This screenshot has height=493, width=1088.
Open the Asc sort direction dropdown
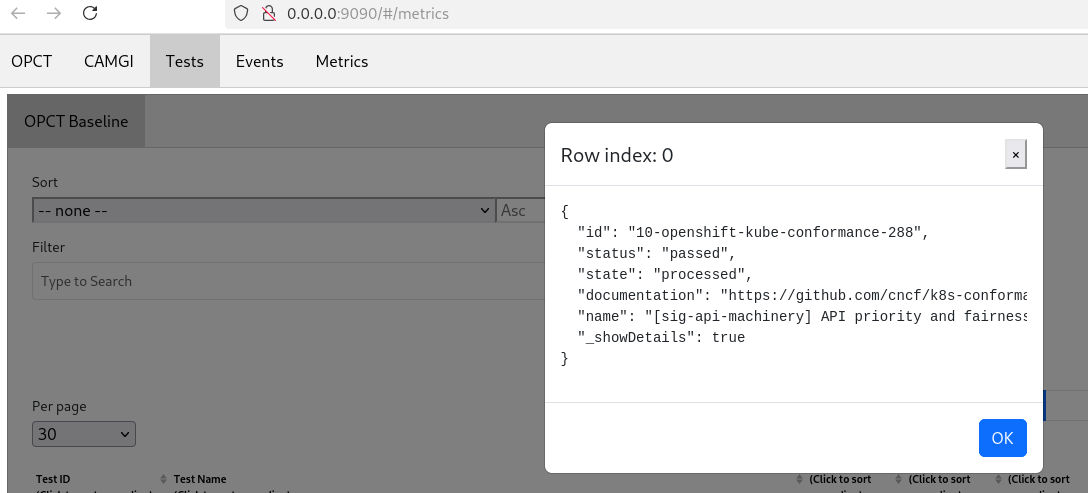(520, 211)
